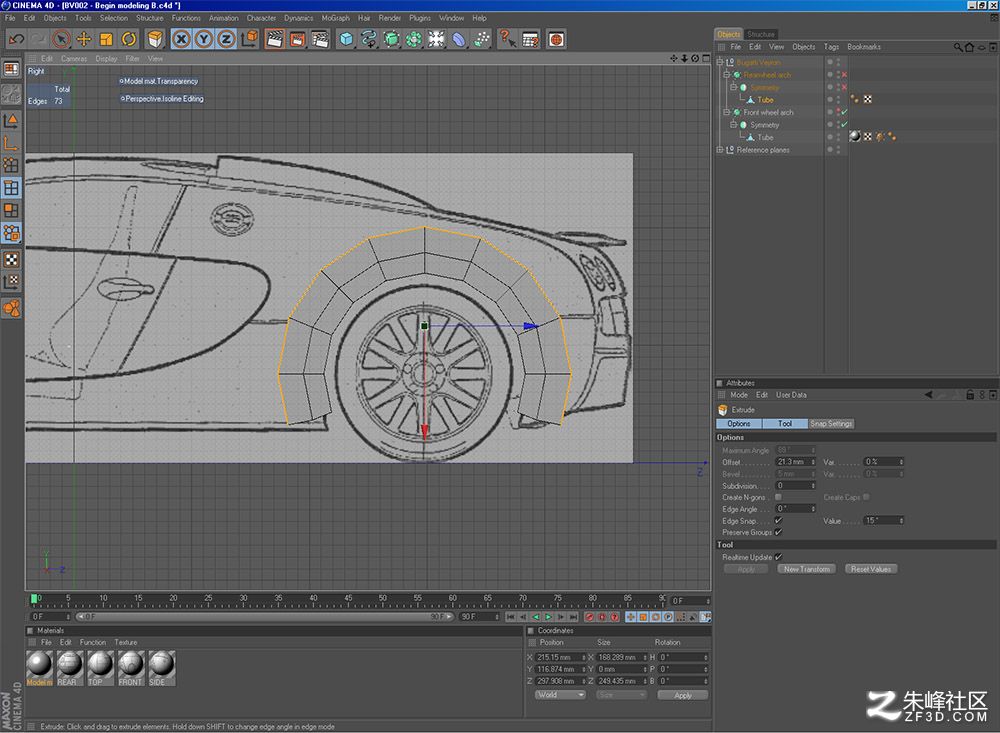Open the Selection menu
The width and height of the screenshot is (1000, 733).
click(114, 18)
